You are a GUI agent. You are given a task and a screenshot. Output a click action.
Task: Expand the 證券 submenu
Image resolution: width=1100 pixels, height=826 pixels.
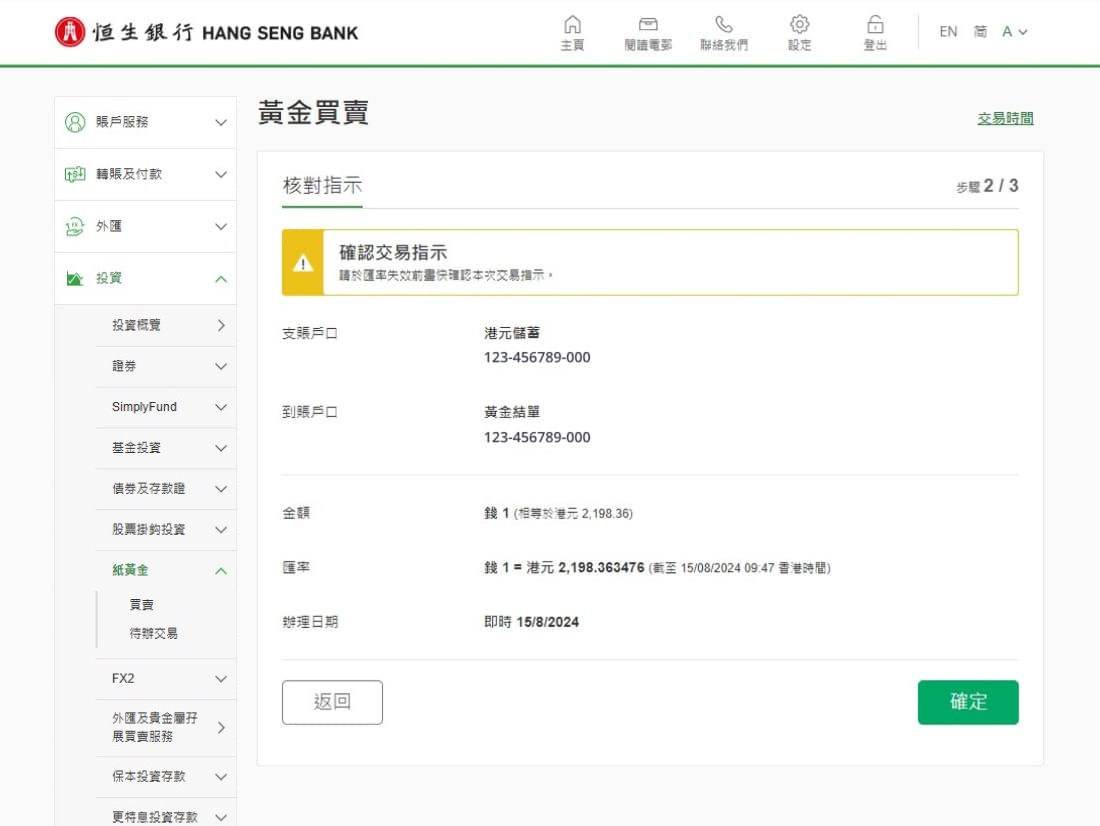point(221,367)
